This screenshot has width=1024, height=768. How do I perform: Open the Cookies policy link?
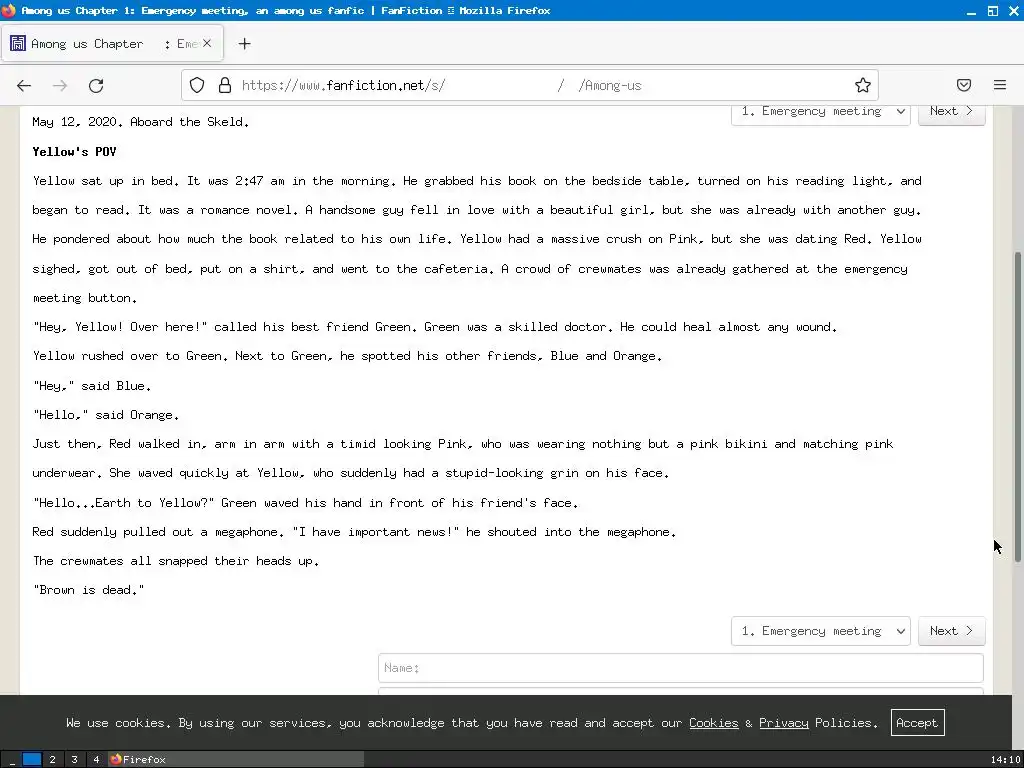tap(713, 723)
